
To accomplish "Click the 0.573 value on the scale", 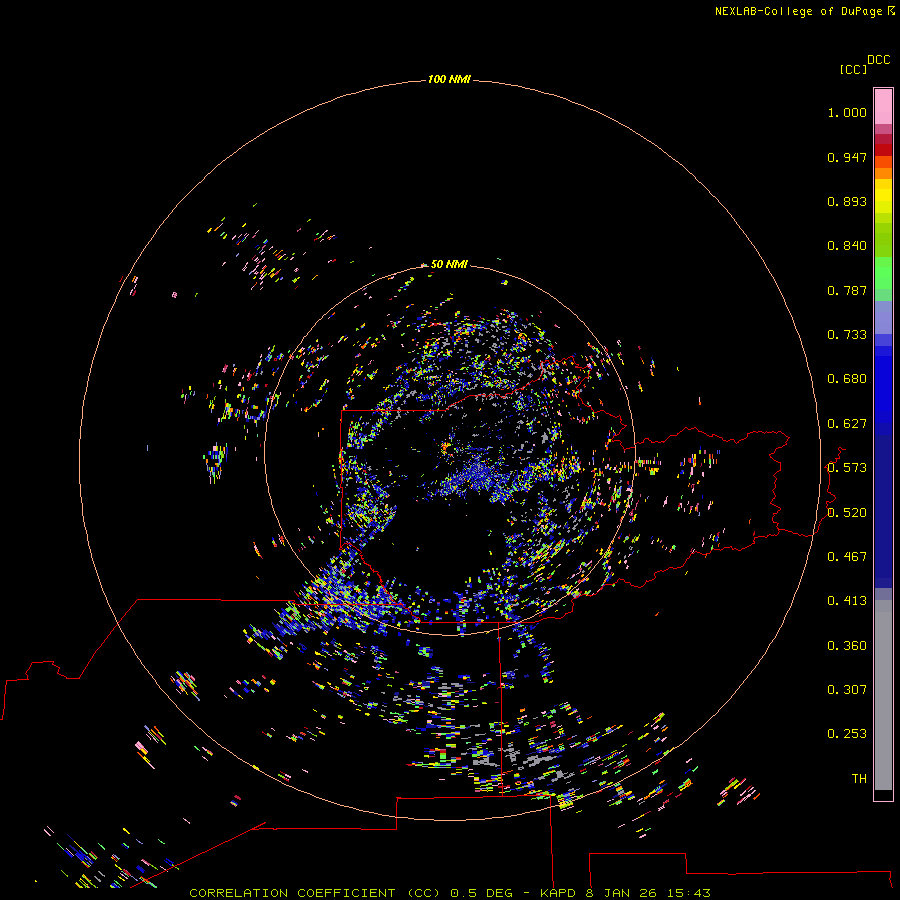I will coord(847,468).
